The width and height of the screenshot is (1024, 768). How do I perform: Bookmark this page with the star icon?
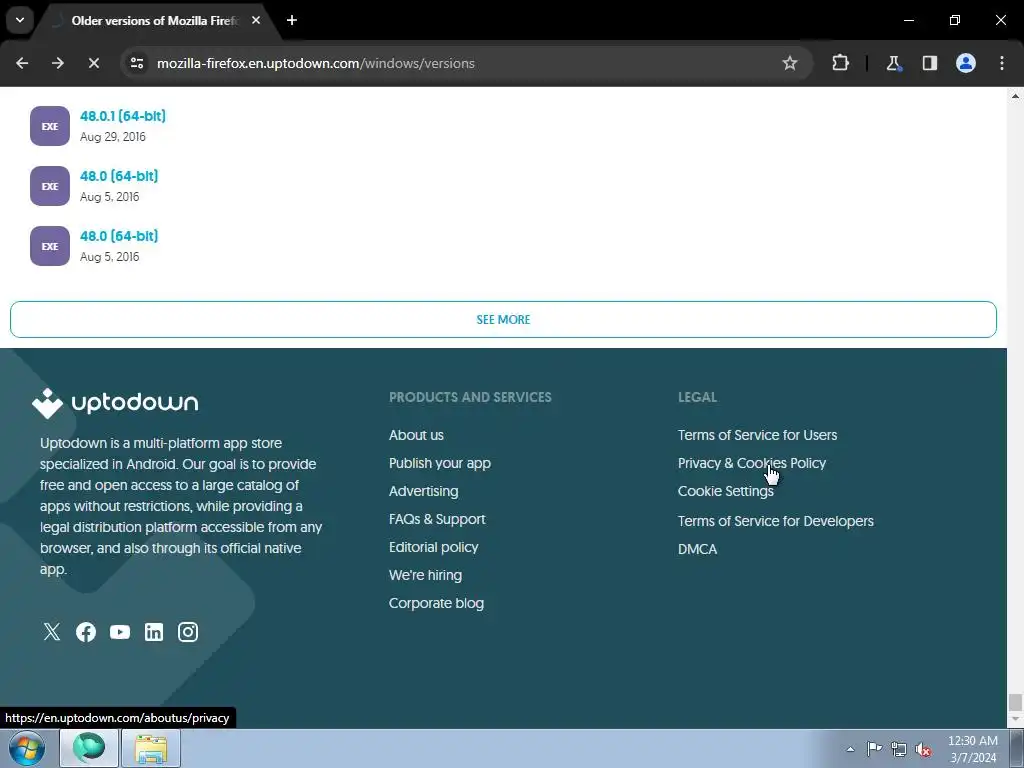[790, 63]
